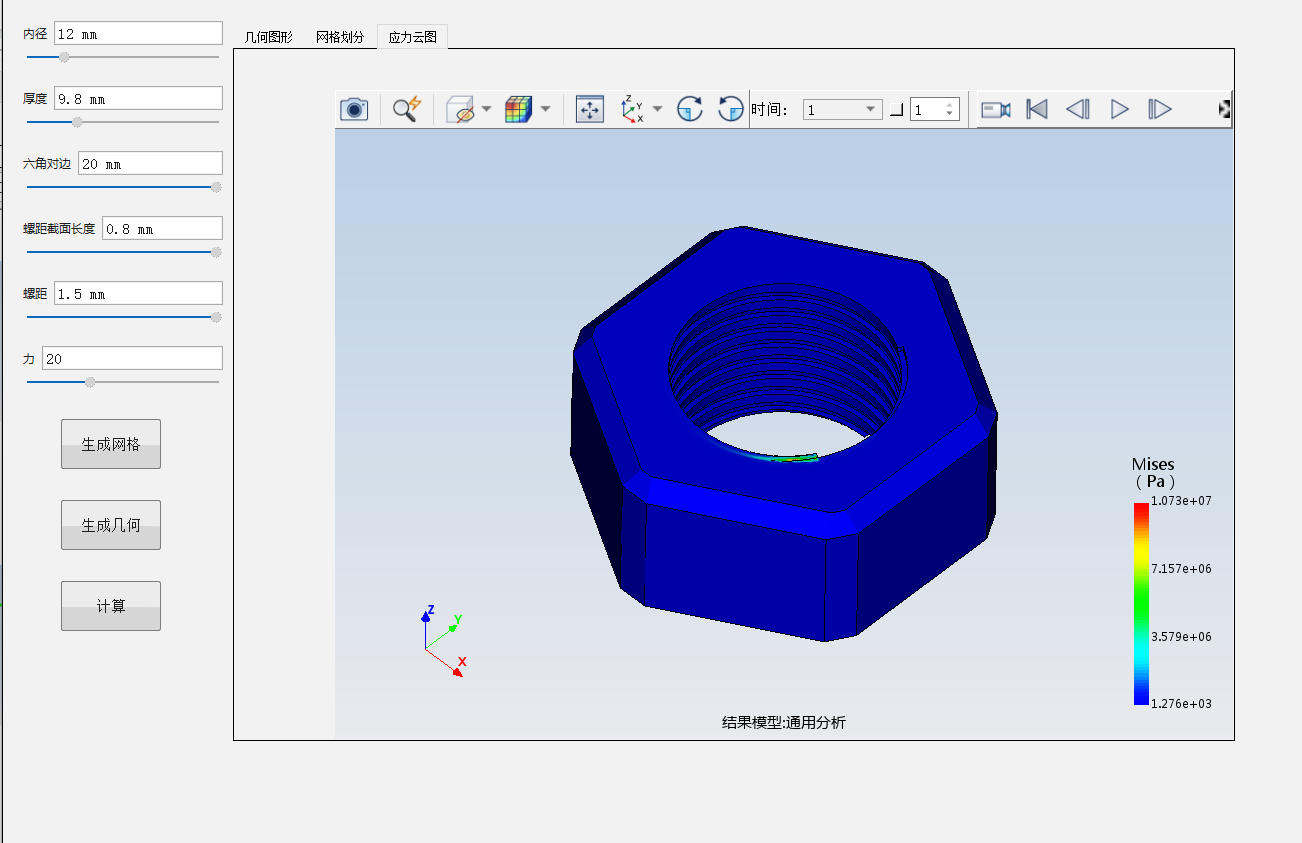Click the 螺距截面长度 input field
This screenshot has height=843, width=1302.
pyautogui.click(x=162, y=228)
